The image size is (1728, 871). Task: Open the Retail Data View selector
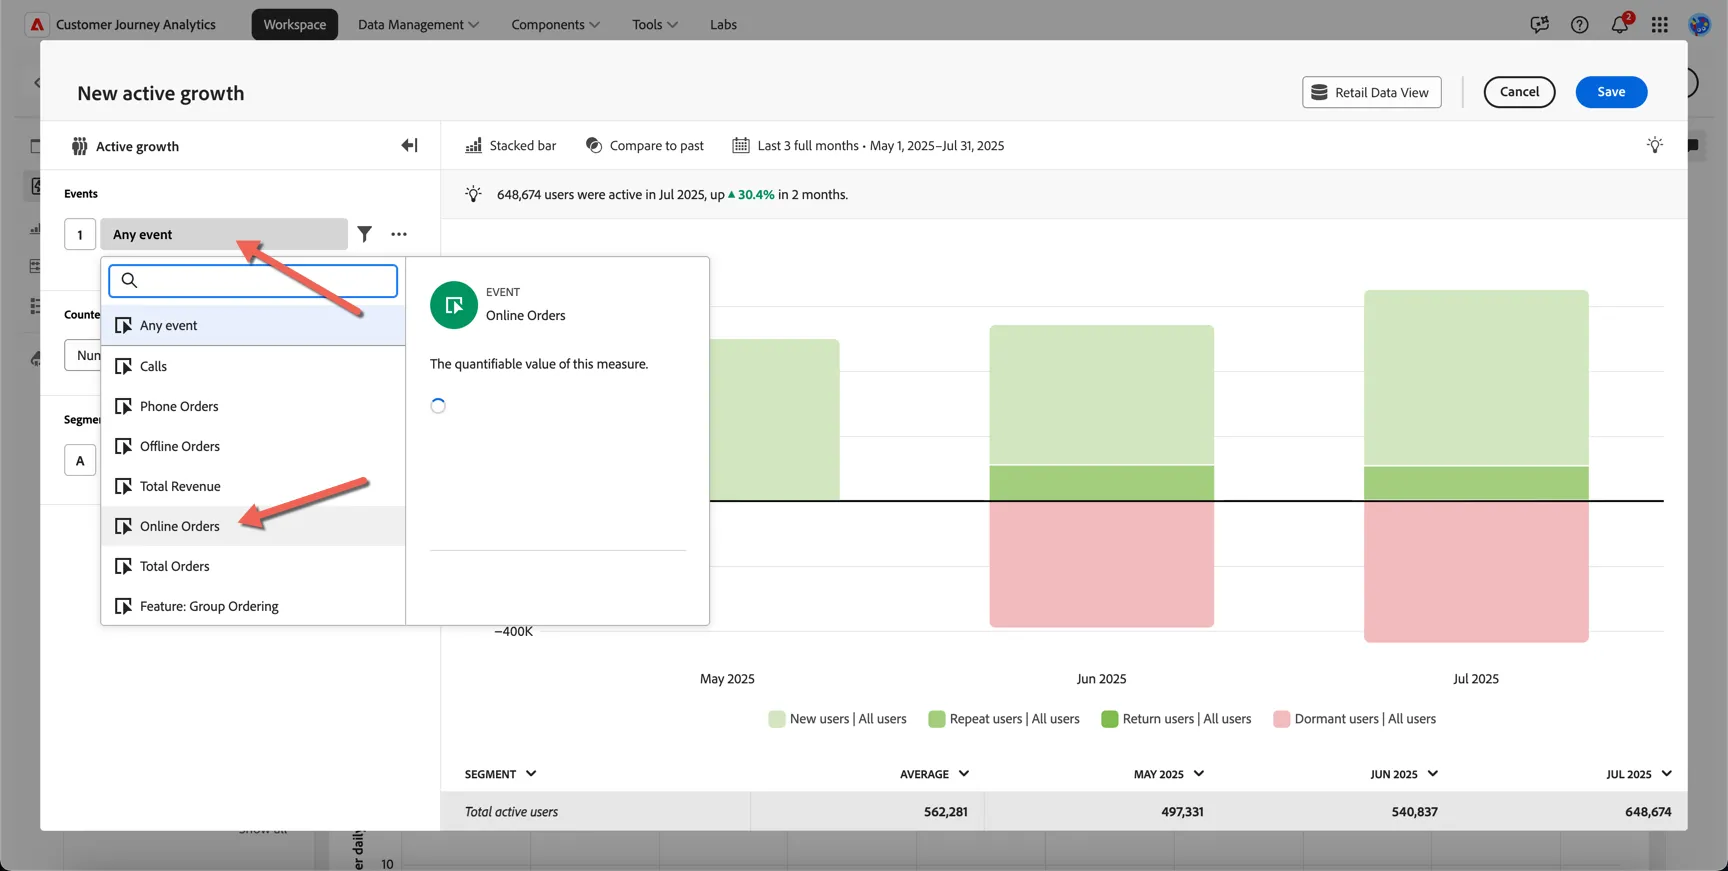(1371, 92)
